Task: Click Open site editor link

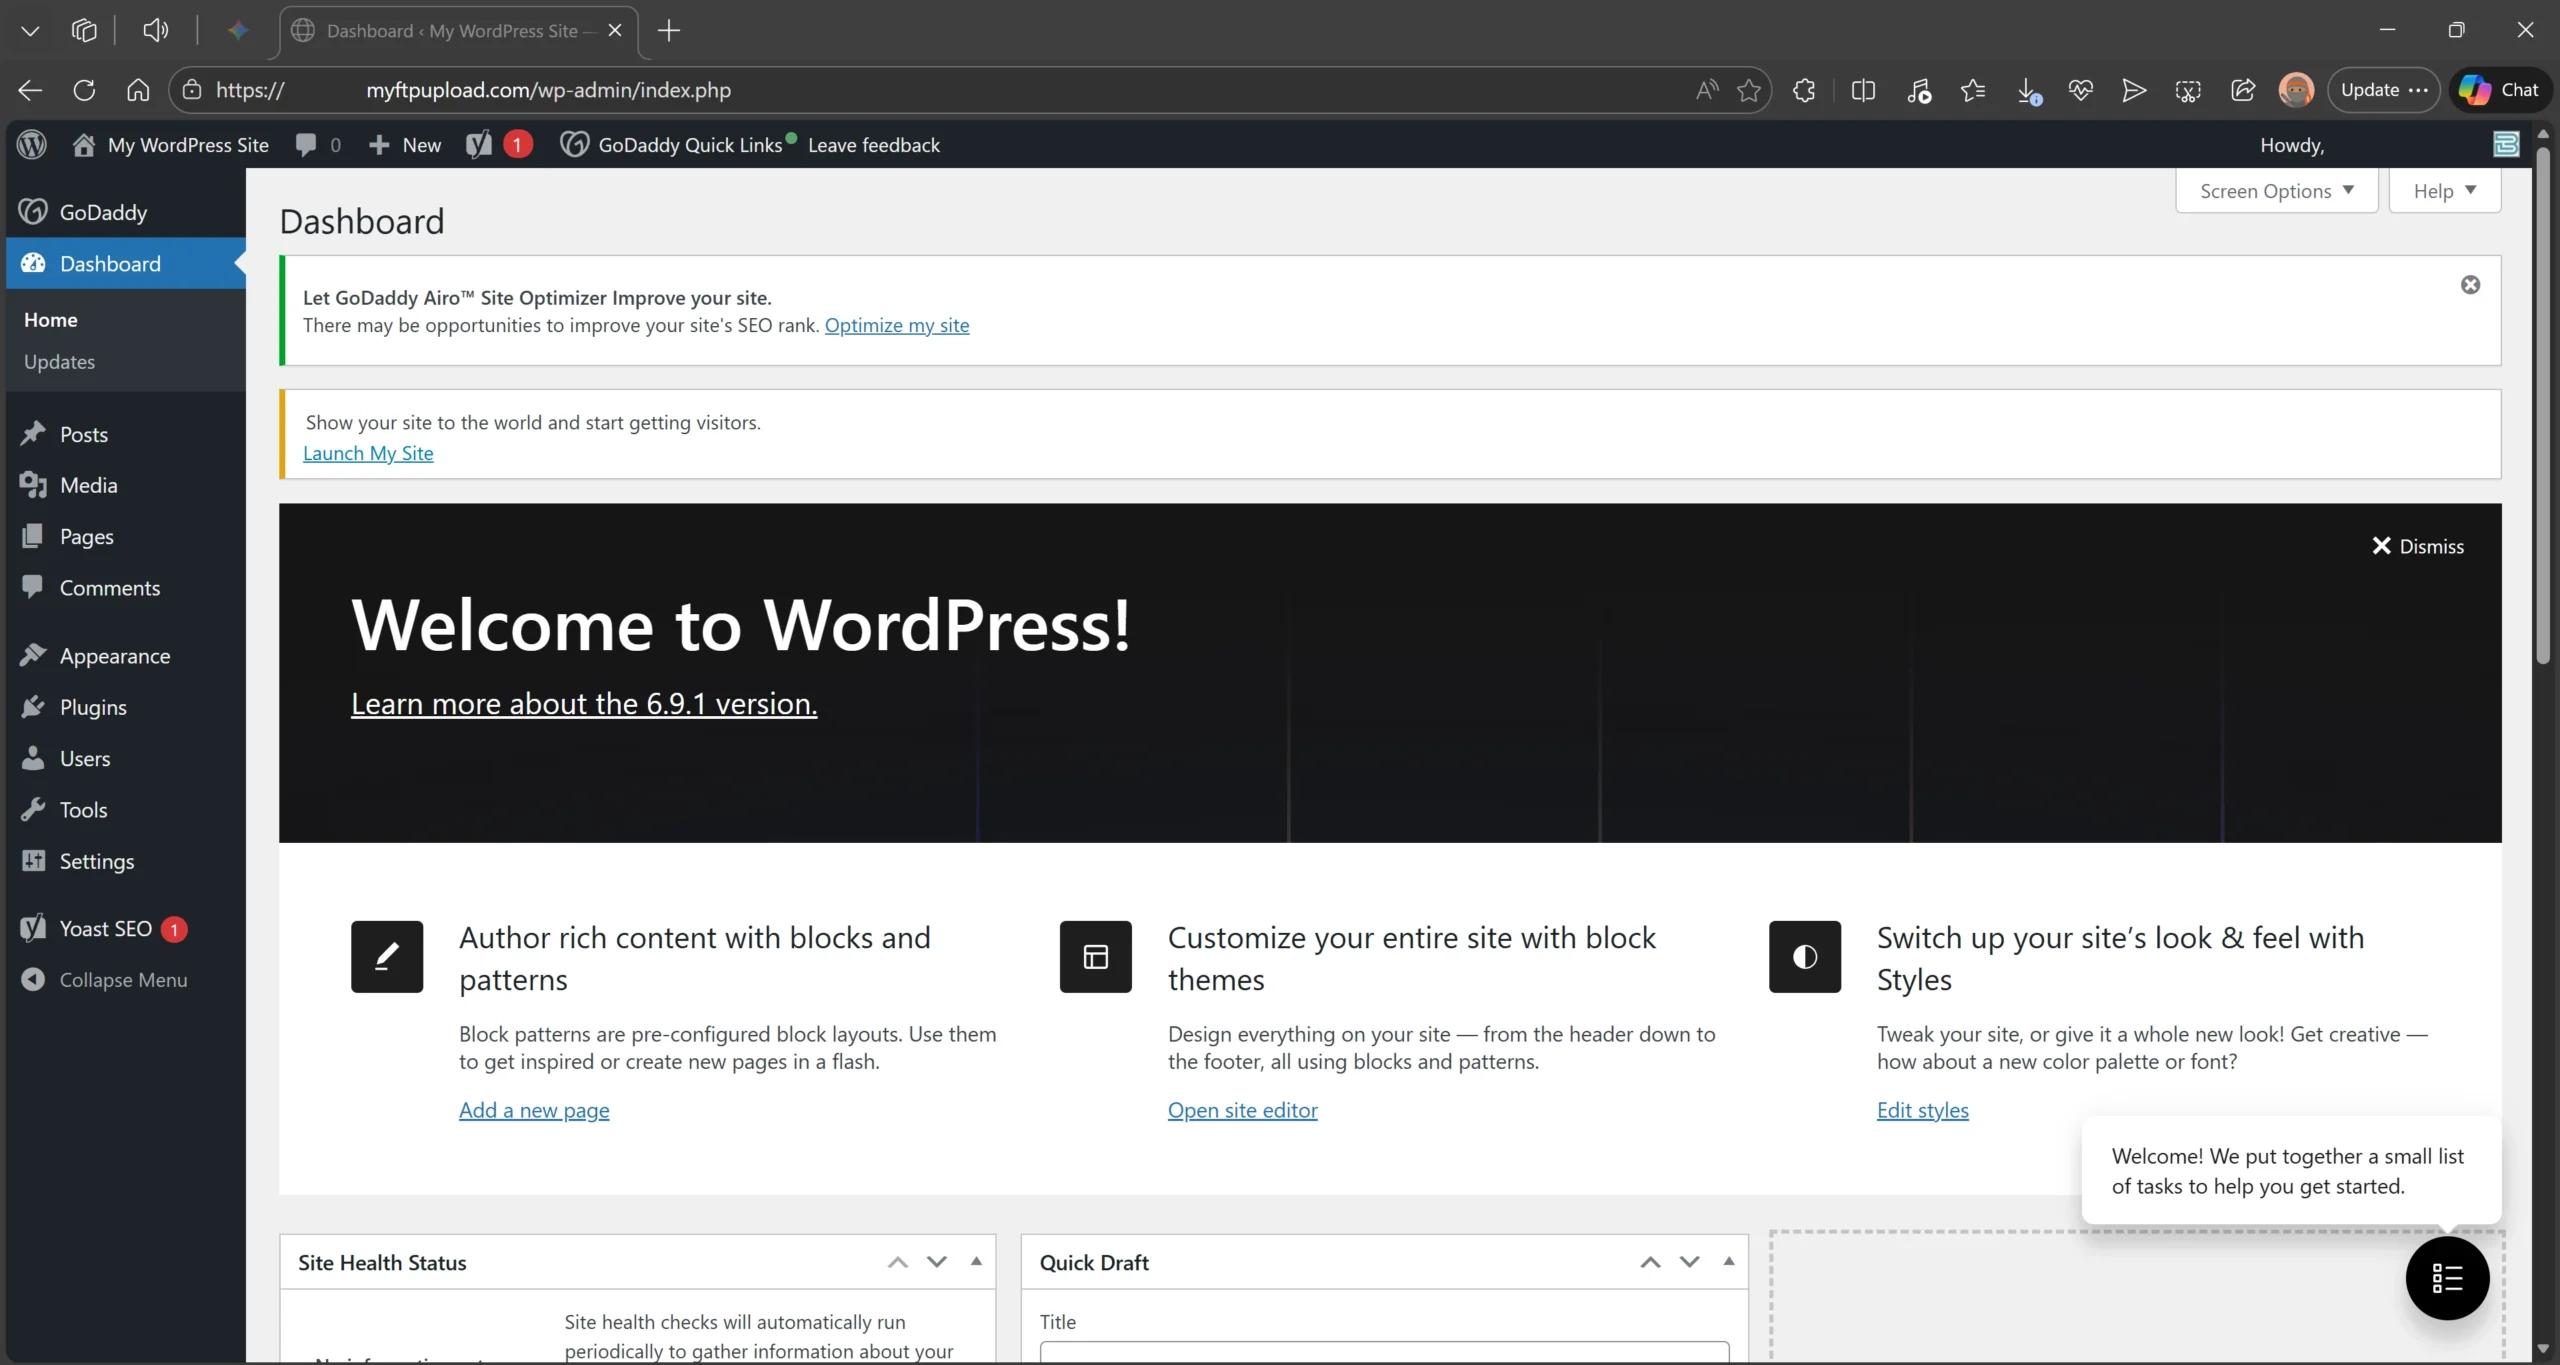Action: (x=1243, y=1110)
